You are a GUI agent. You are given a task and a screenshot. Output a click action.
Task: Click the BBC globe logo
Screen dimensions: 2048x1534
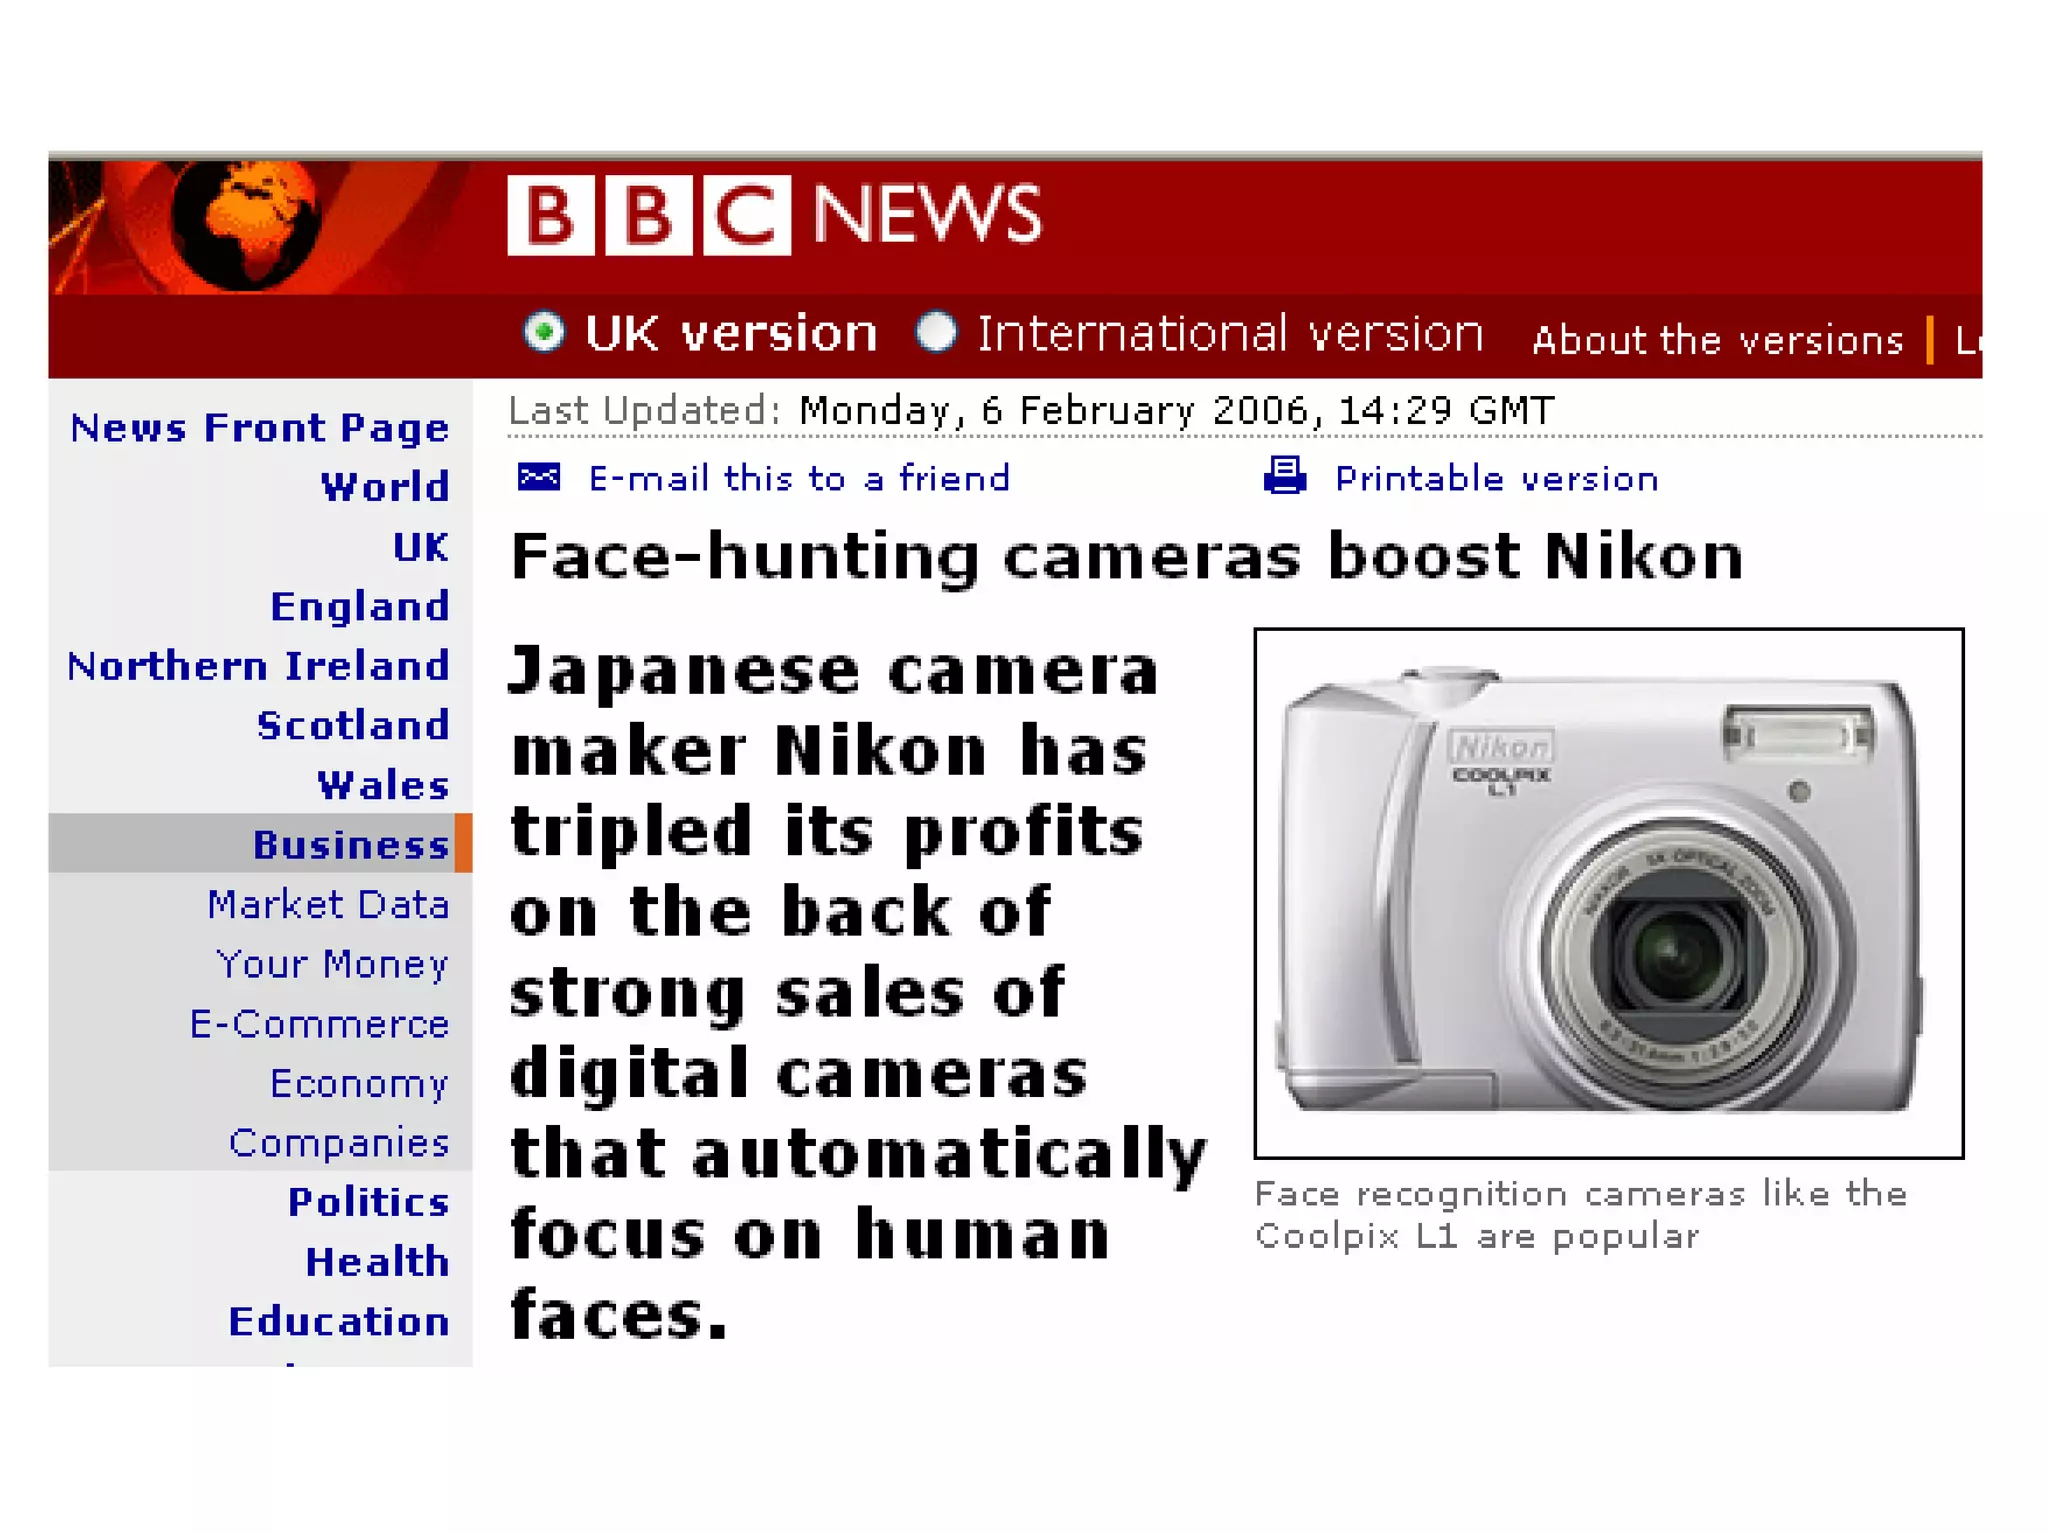coord(245,225)
